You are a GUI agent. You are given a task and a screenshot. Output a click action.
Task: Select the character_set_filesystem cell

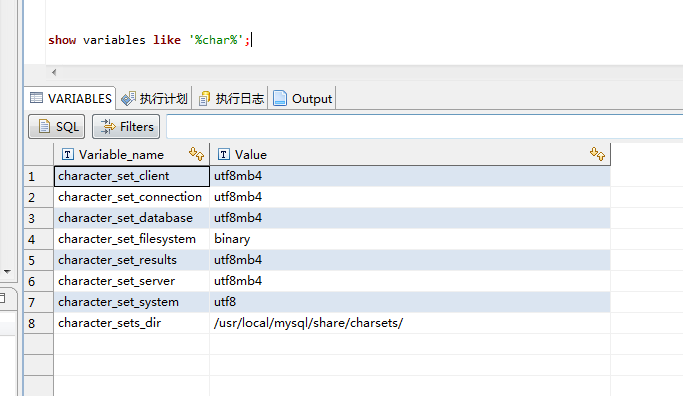coord(132,239)
